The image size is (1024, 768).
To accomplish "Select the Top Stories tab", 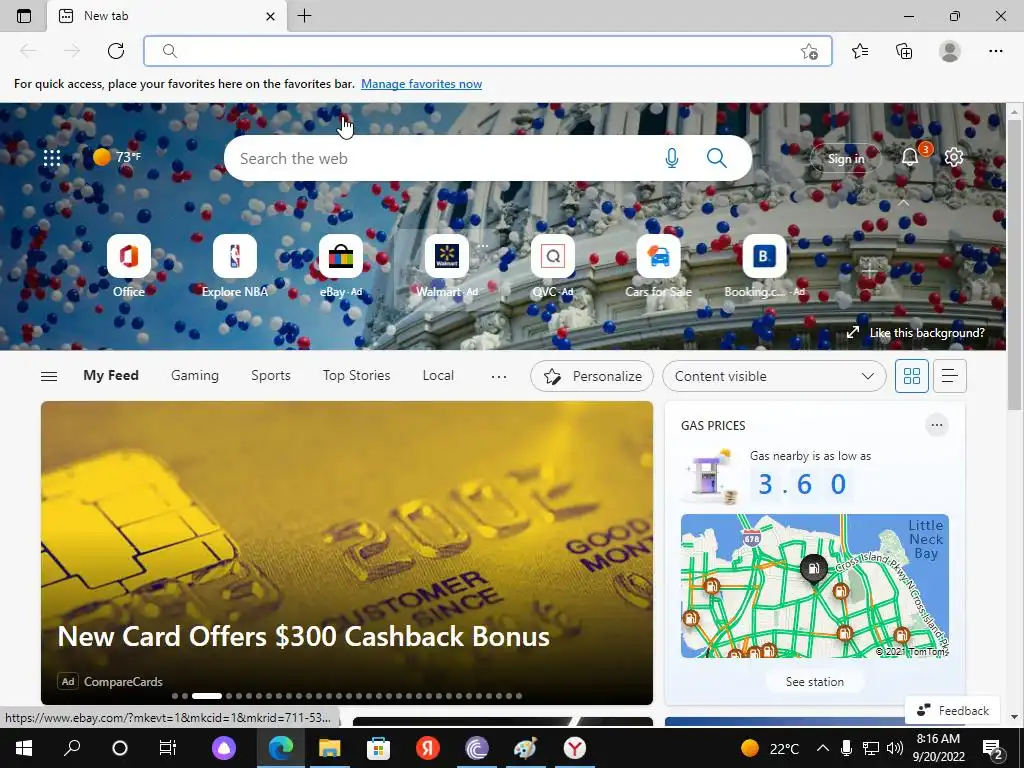I will [x=357, y=376].
